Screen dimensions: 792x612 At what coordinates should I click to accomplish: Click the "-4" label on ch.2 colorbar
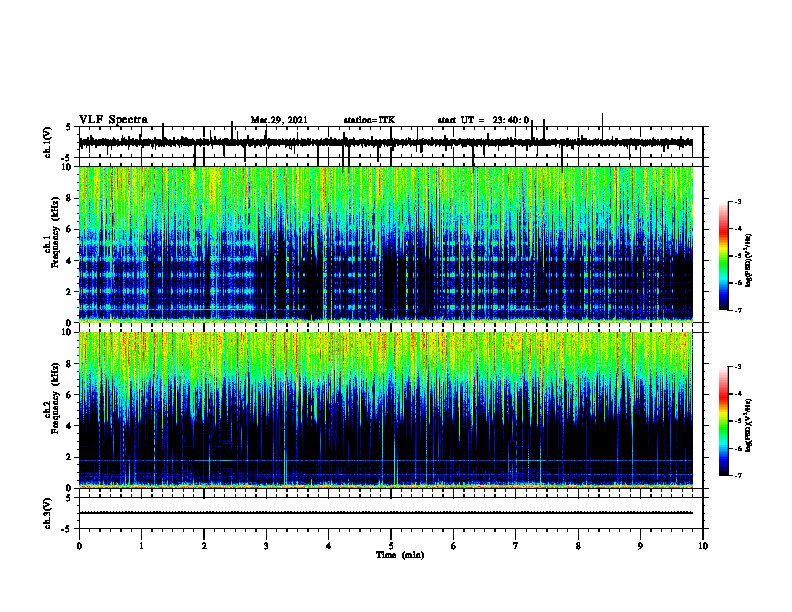[x=737, y=394]
